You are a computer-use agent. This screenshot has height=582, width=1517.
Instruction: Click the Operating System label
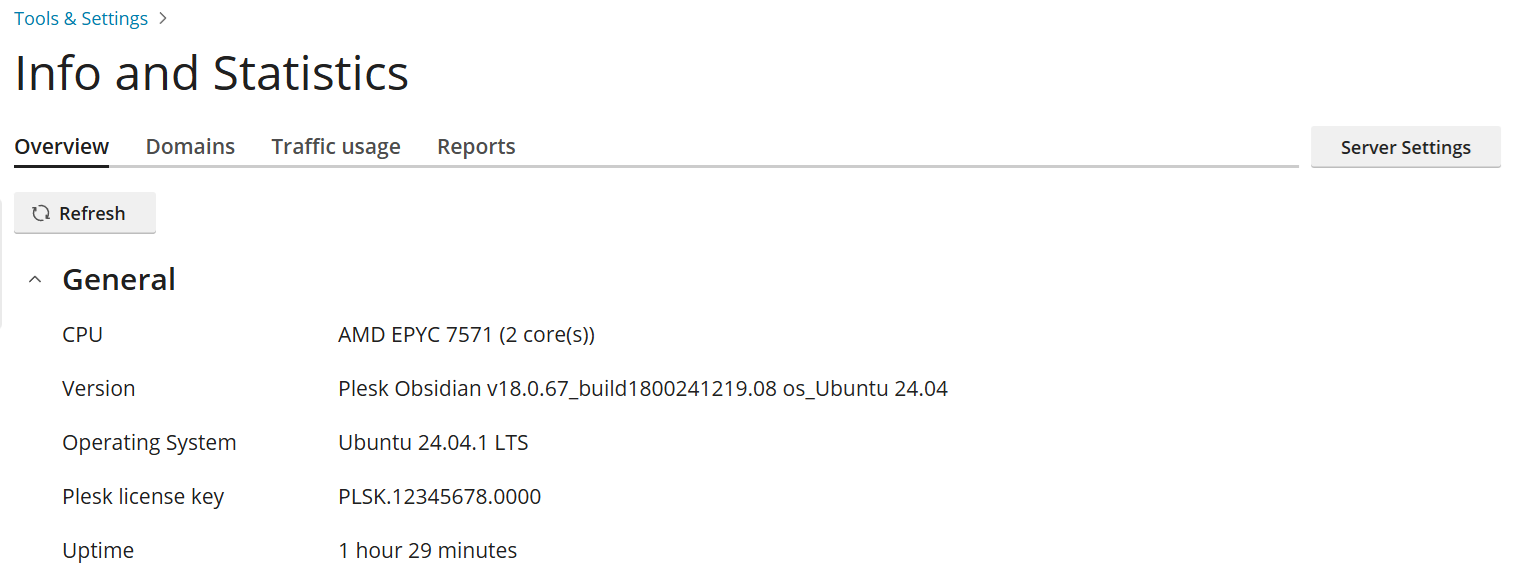[149, 443]
